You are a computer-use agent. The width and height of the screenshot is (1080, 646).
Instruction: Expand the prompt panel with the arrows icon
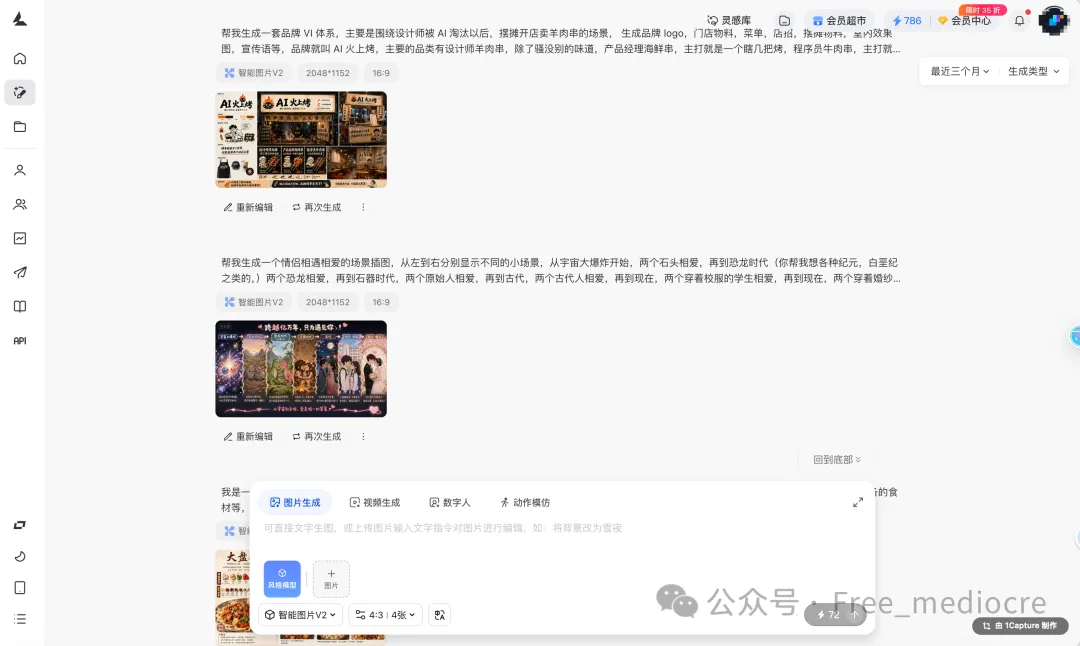[858, 503]
